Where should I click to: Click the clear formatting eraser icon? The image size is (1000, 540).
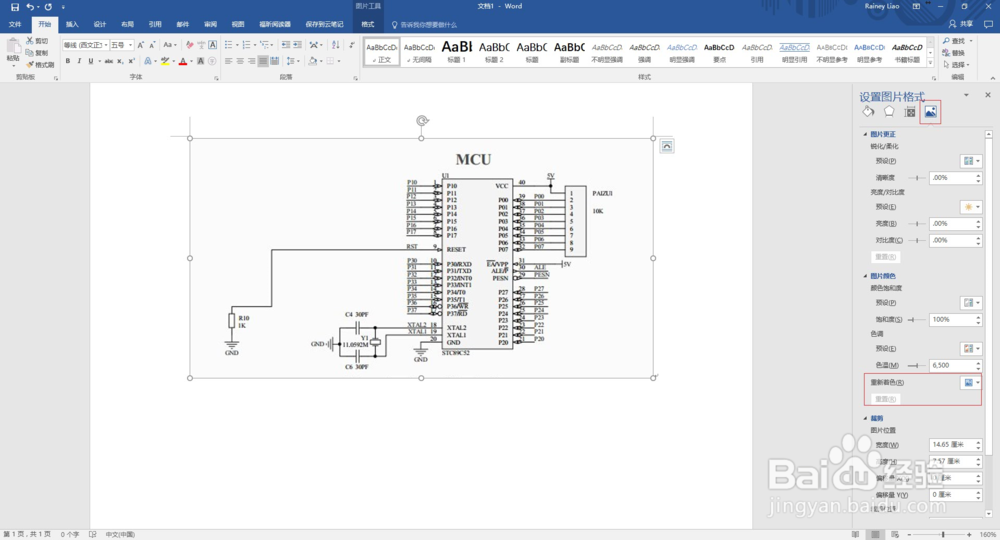189,45
